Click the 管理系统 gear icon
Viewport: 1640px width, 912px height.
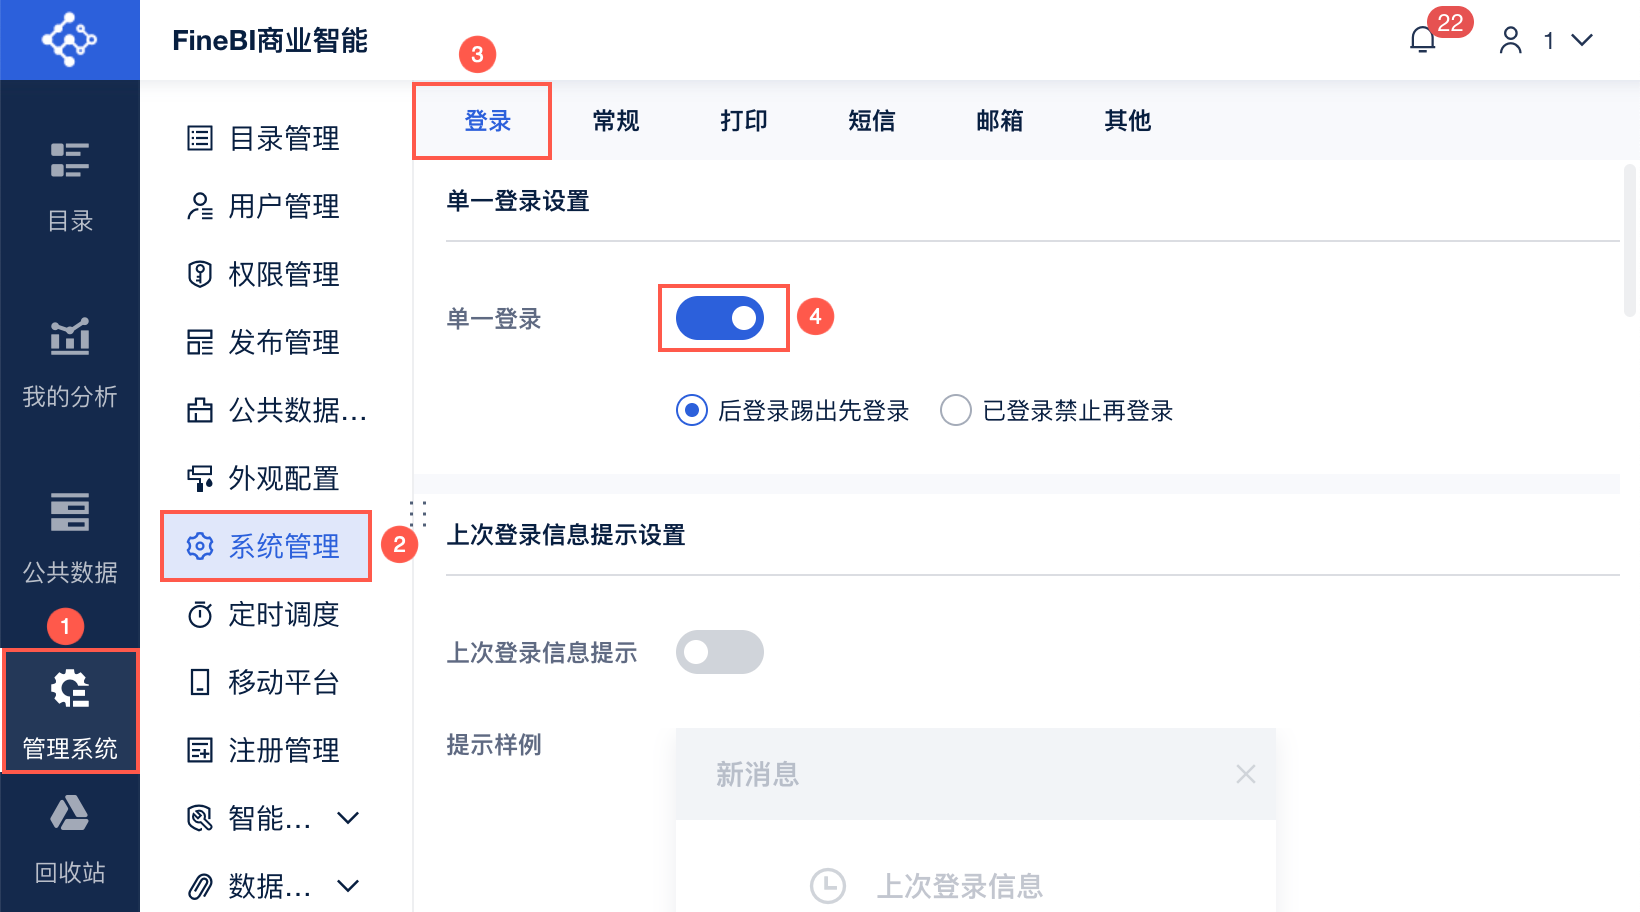coord(70,689)
